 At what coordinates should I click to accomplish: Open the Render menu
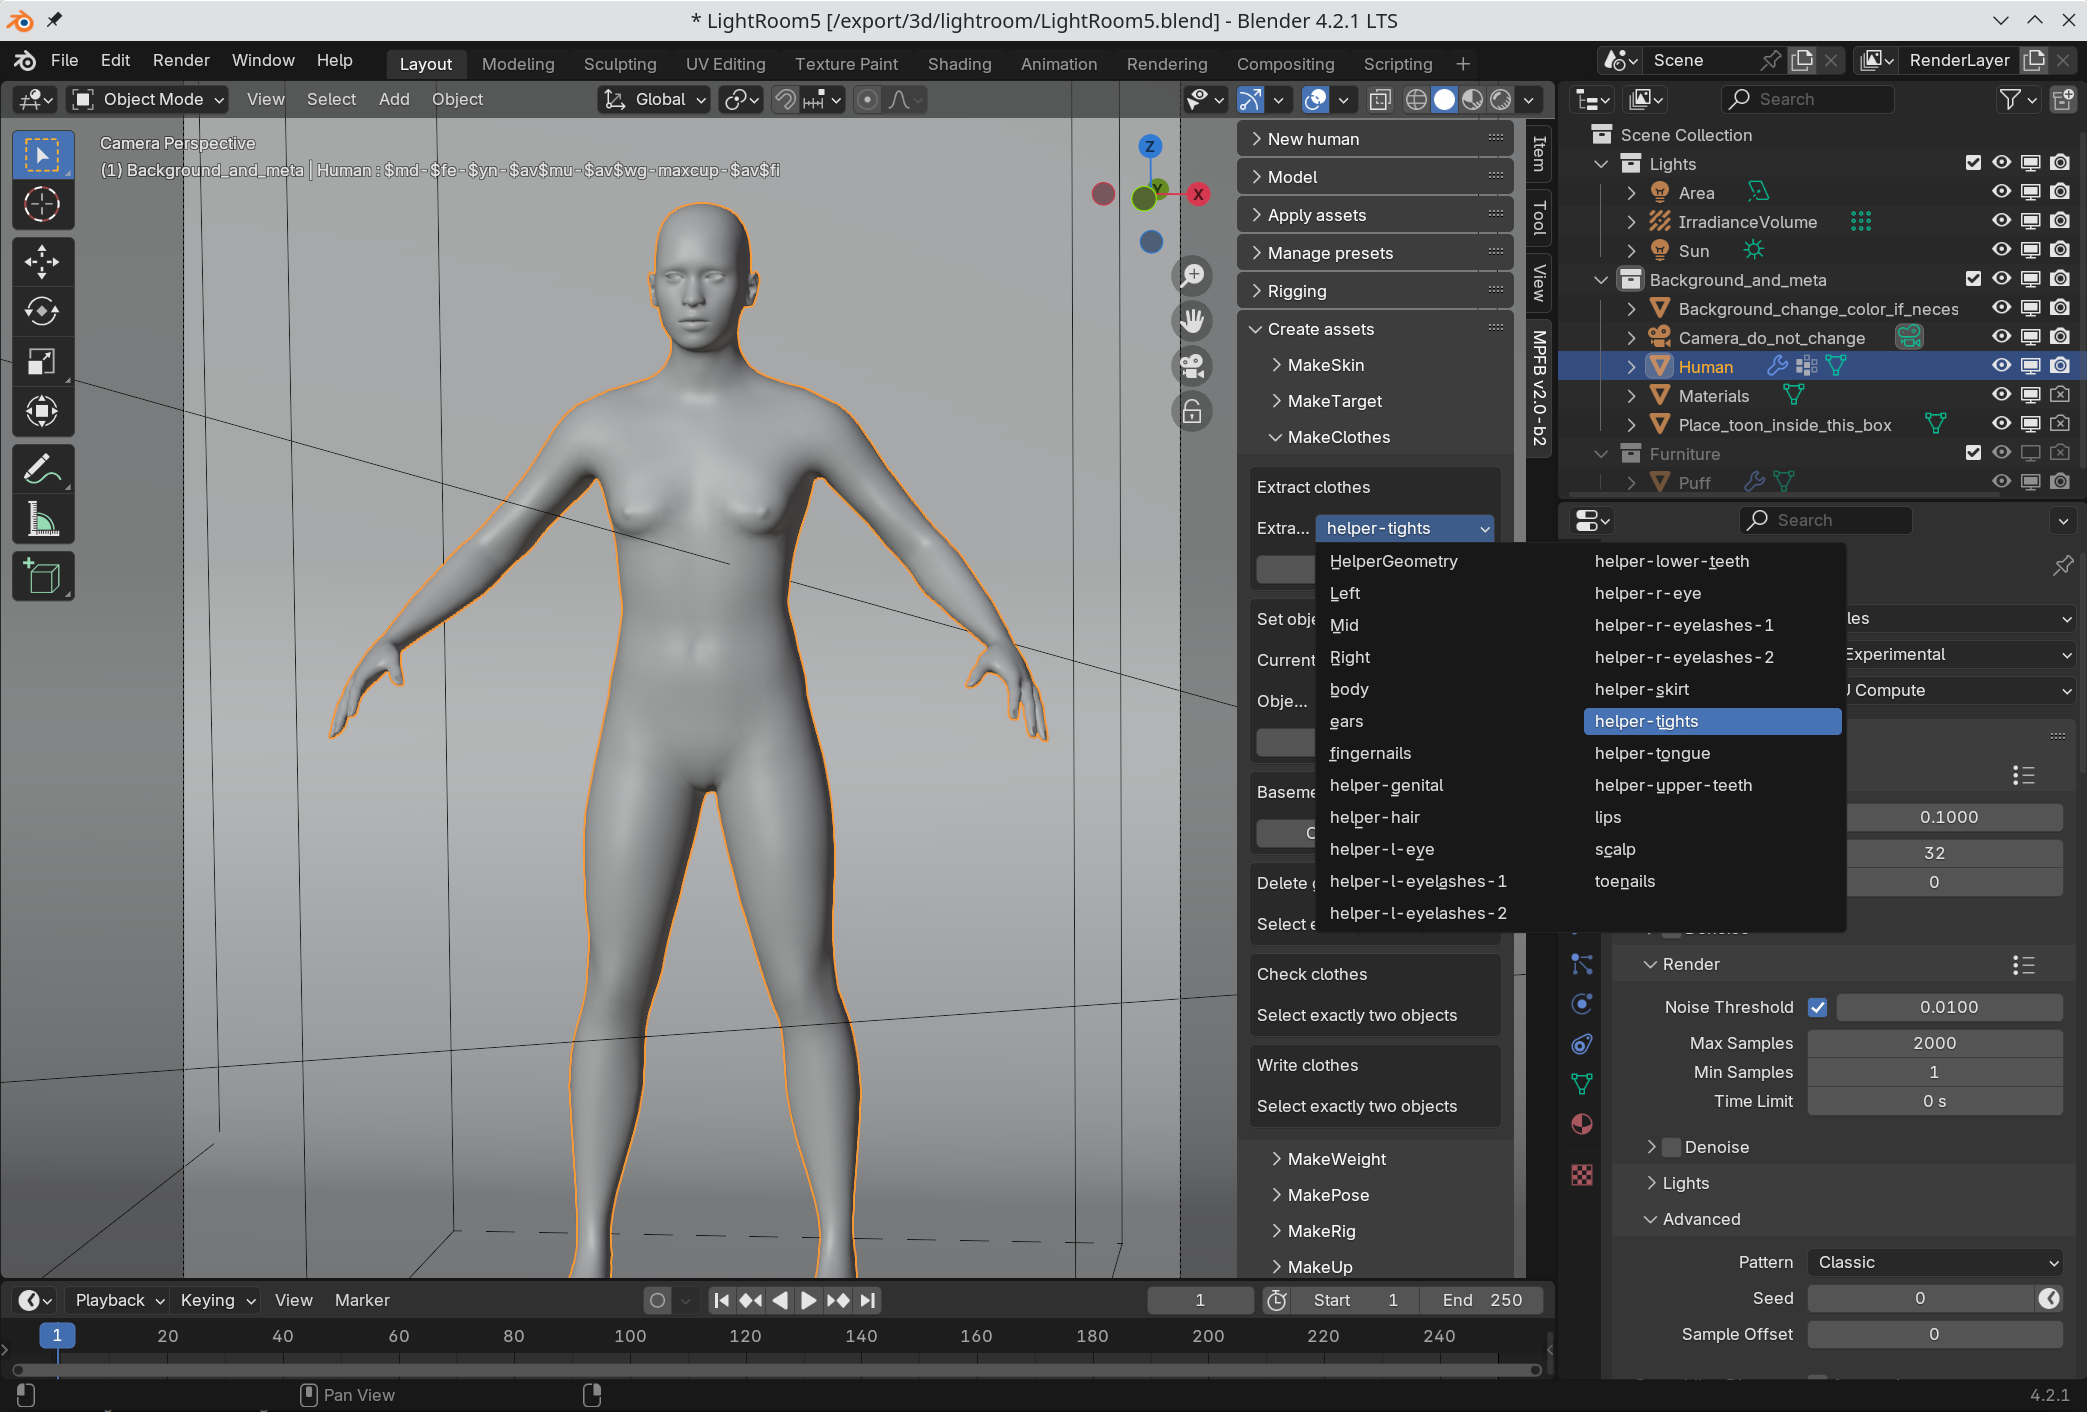(181, 60)
